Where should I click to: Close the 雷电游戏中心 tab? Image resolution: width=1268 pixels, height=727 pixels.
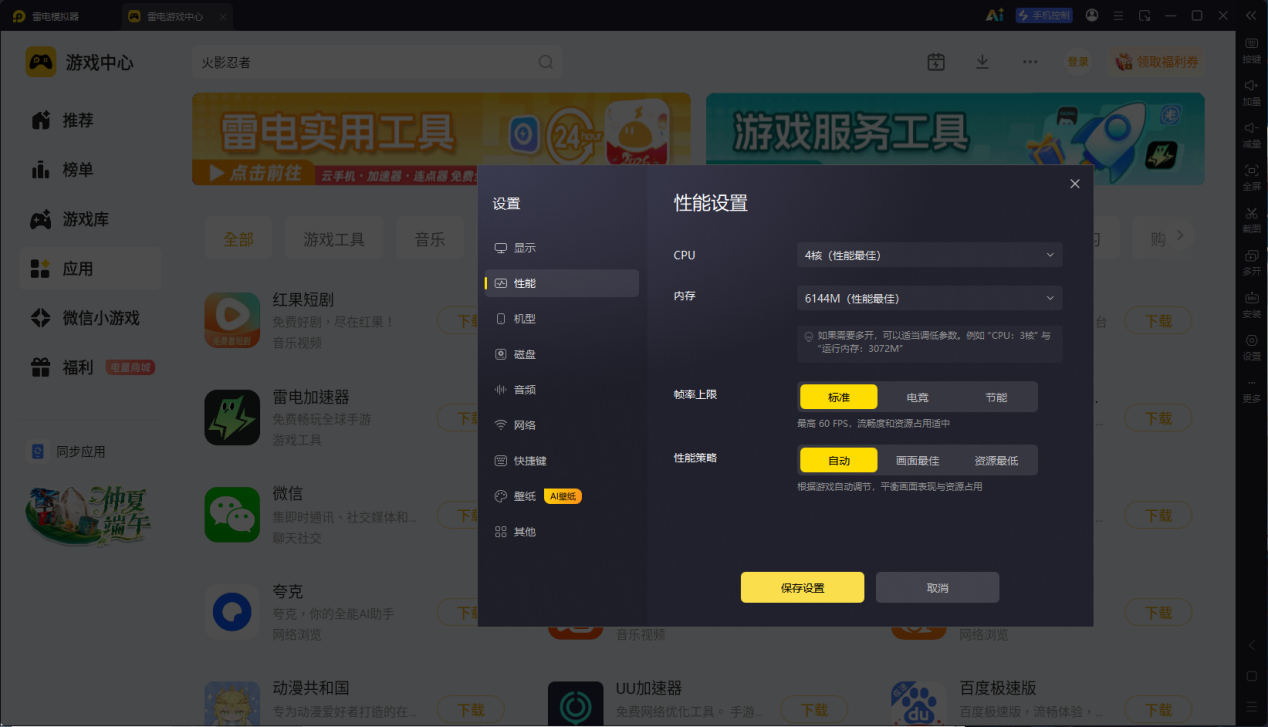pyautogui.click(x=222, y=17)
